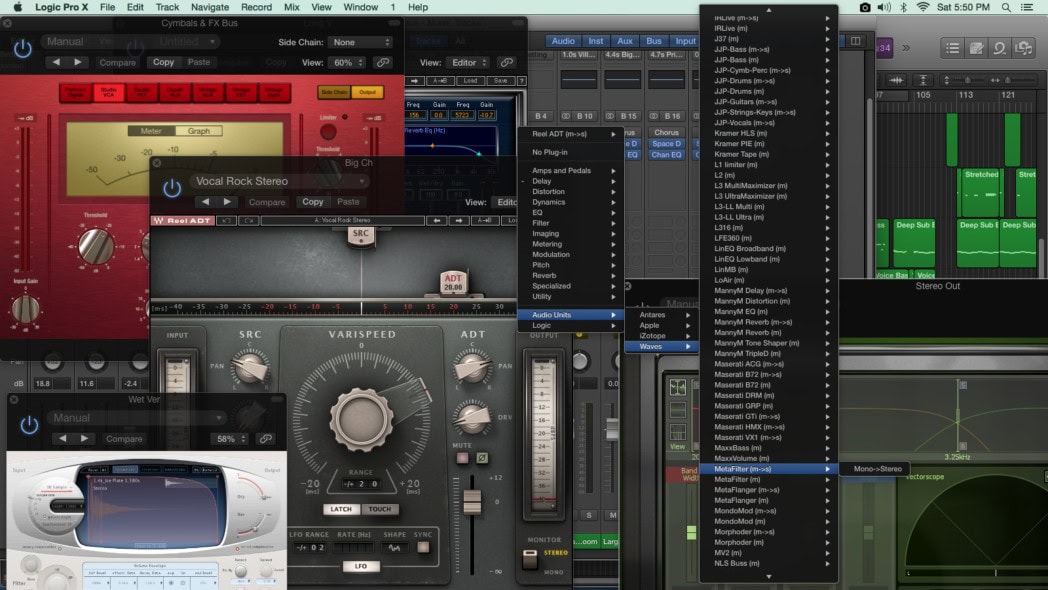The width and height of the screenshot is (1048, 590).
Task: Click link icon beside View Editor dropdown
Action: coord(507,62)
